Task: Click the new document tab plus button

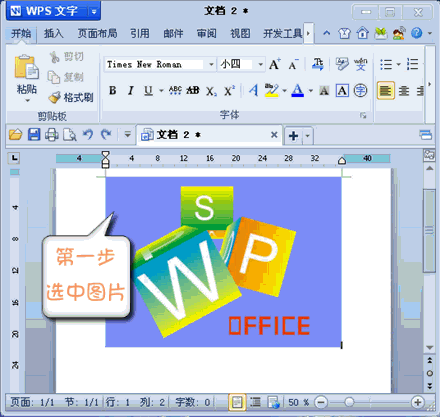Action: pos(293,136)
